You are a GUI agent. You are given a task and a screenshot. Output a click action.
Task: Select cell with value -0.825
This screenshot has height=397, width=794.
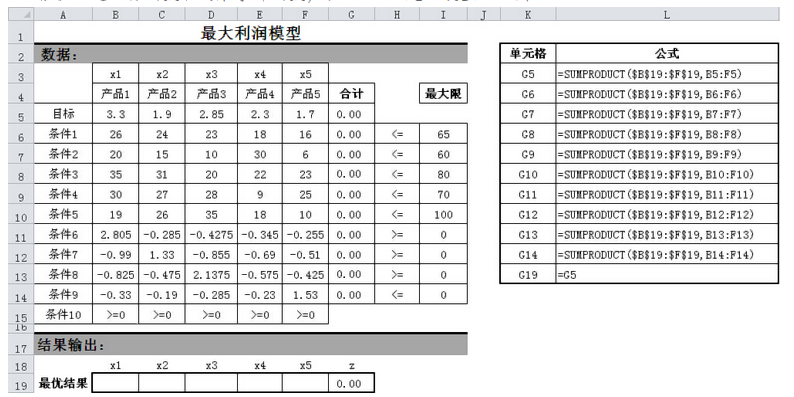pos(115,274)
